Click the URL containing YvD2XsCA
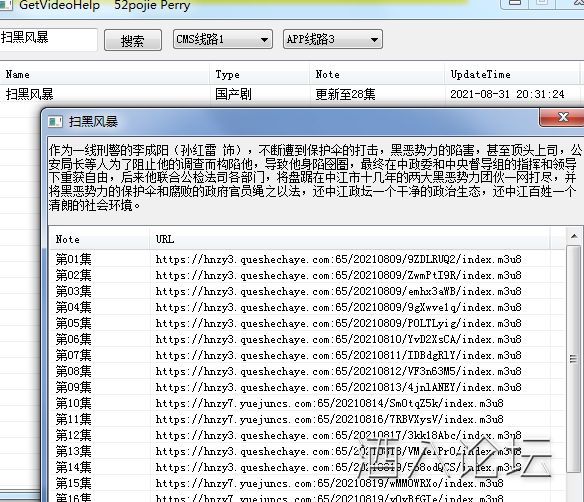584x502 pixels. pyautogui.click(x=339, y=339)
